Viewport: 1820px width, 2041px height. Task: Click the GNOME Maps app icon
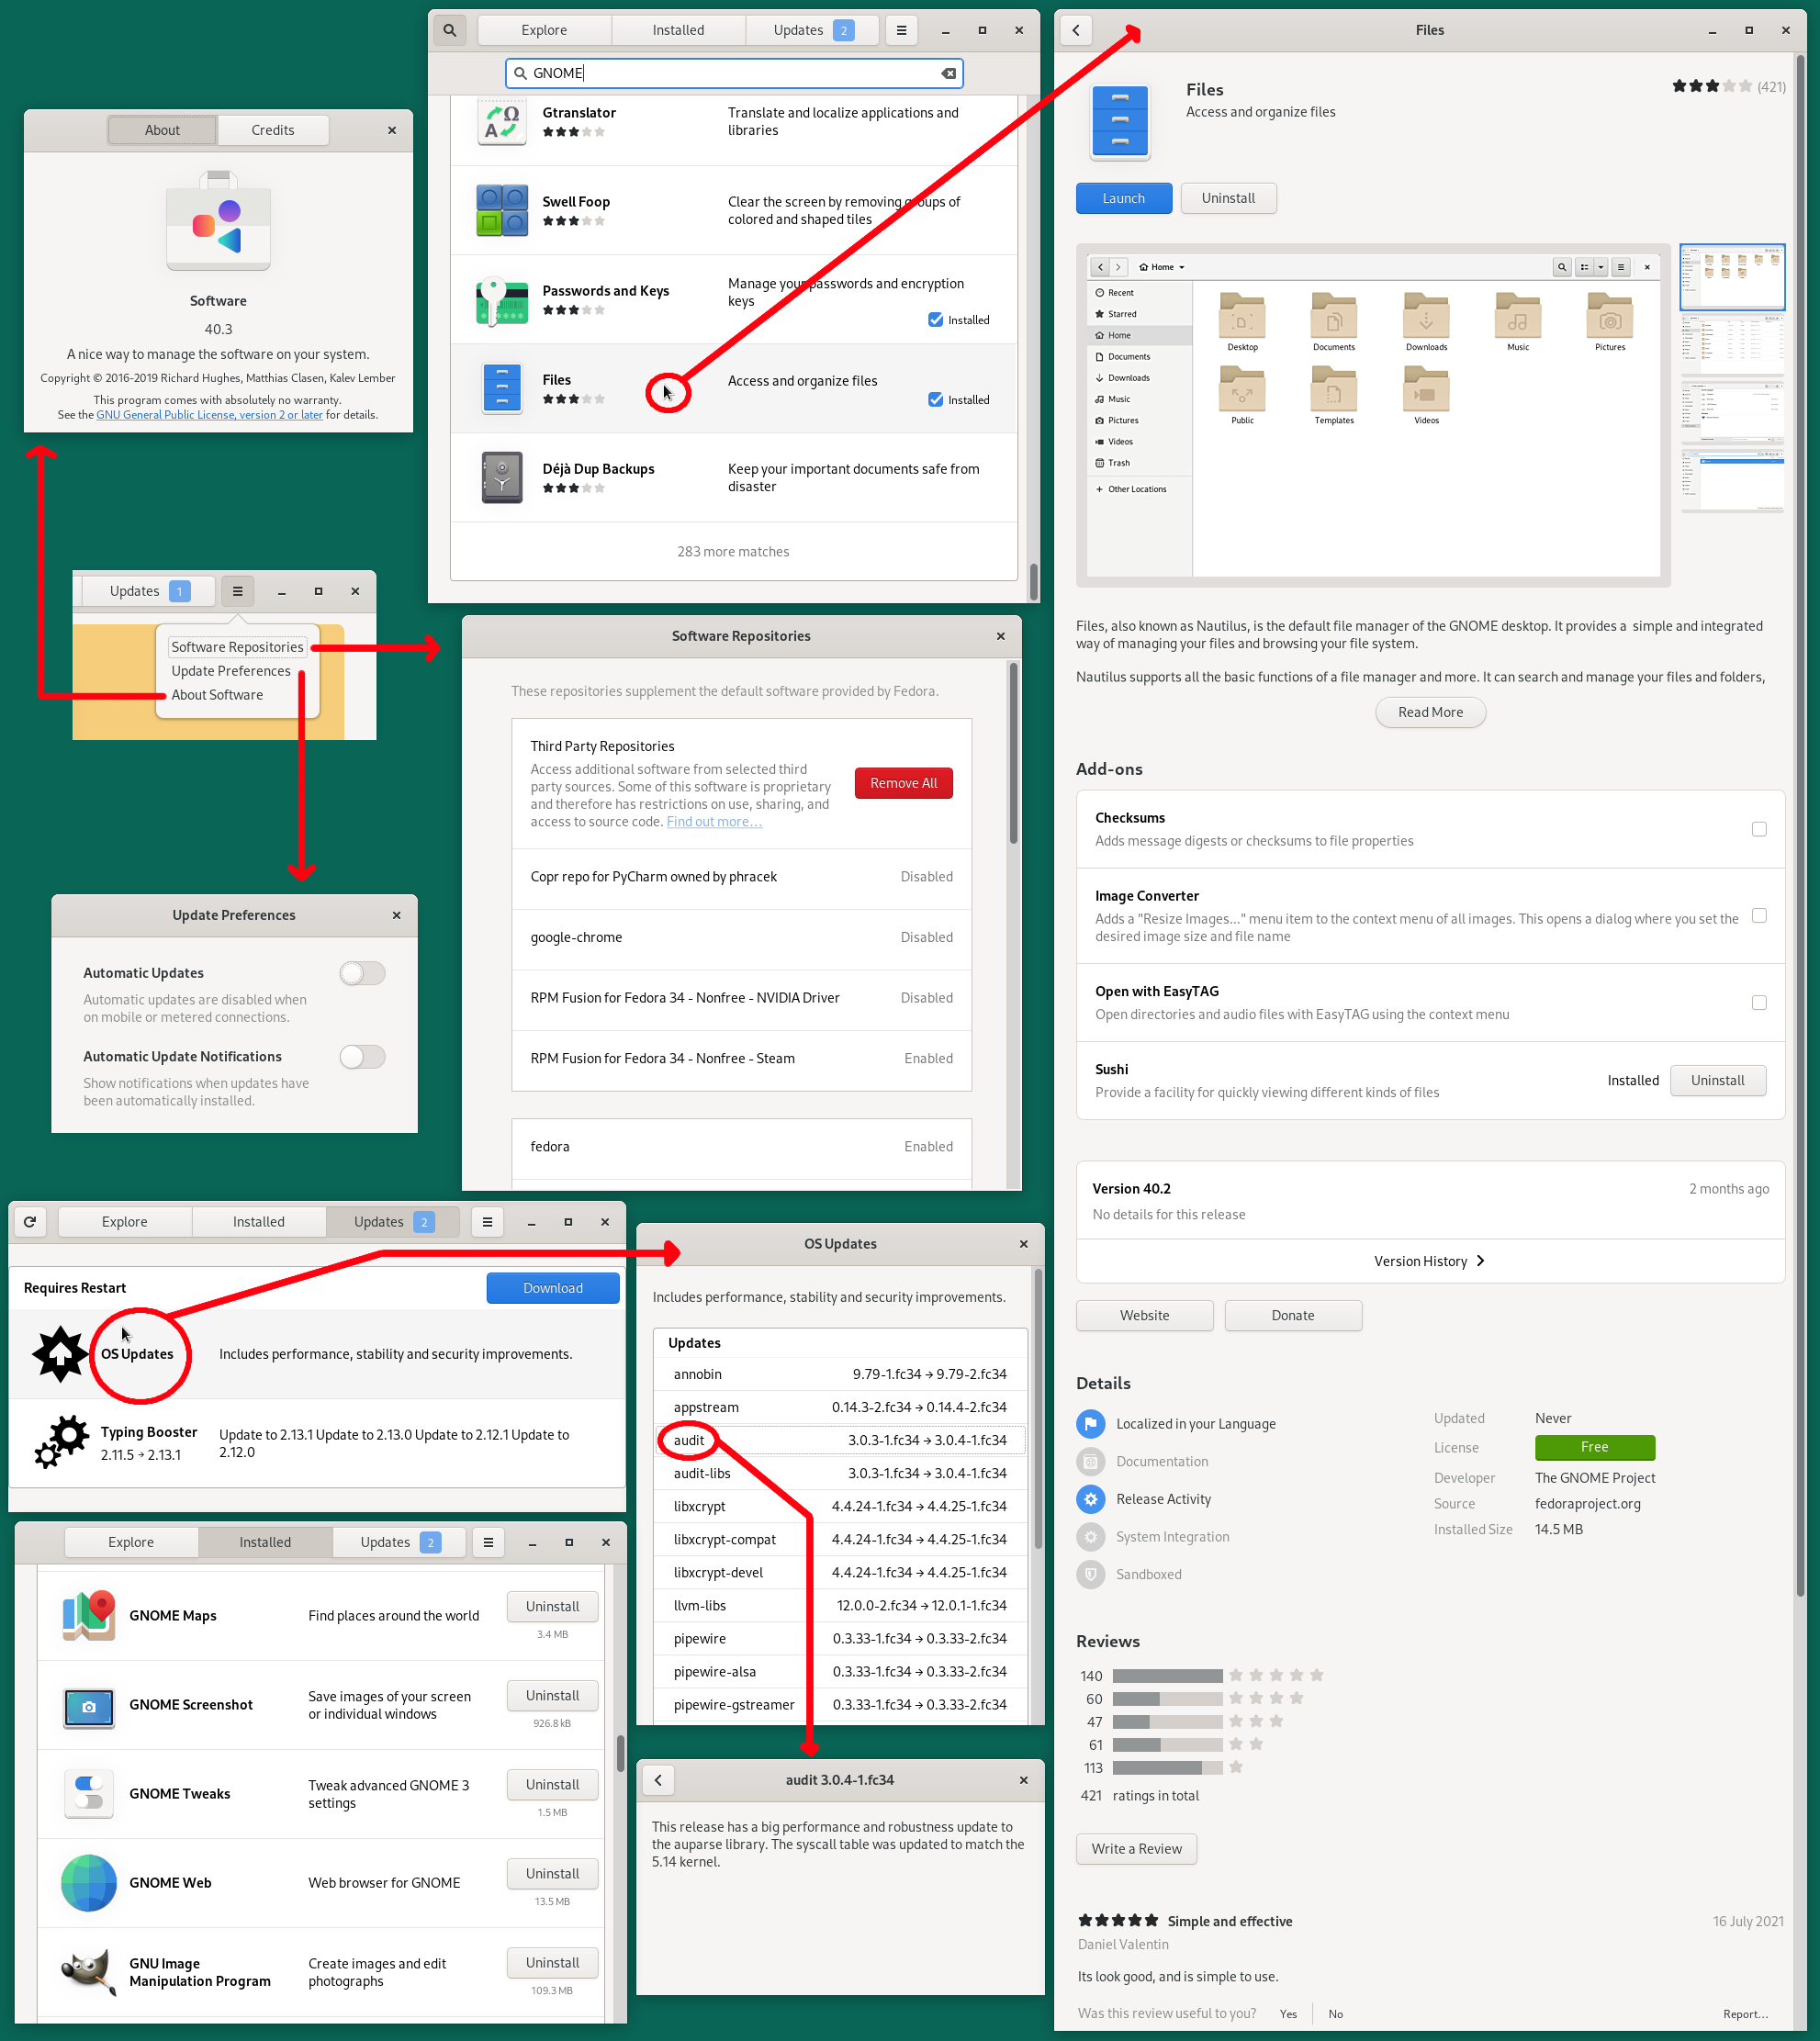[88, 1615]
